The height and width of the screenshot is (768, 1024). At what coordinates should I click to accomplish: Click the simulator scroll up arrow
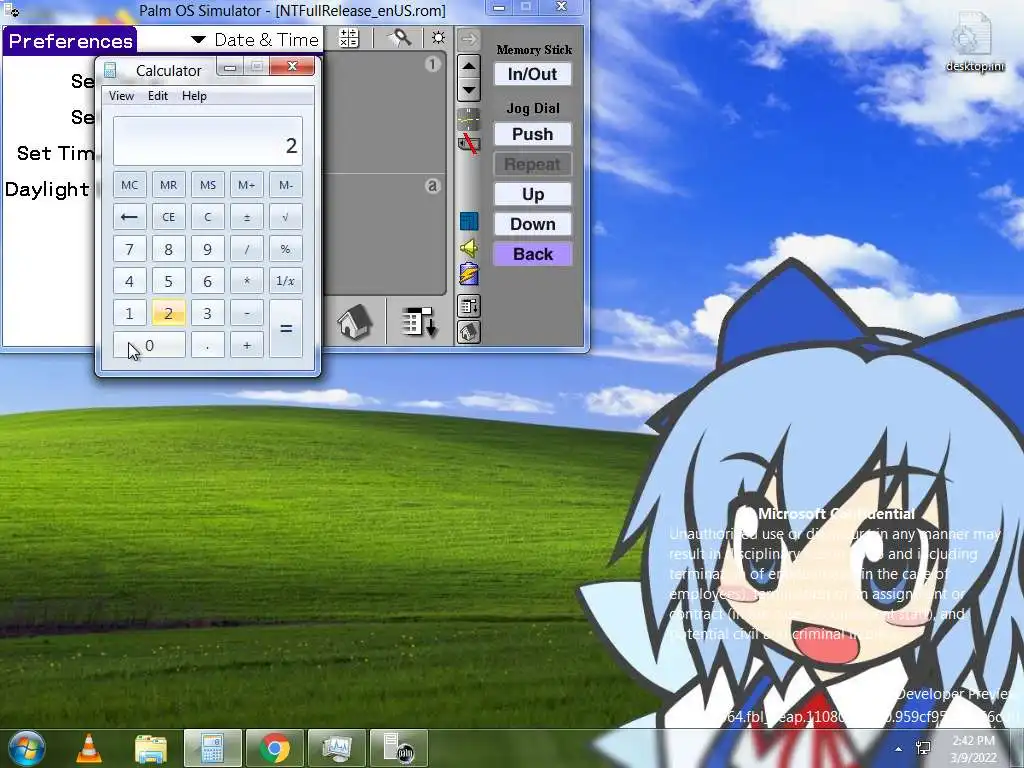(x=469, y=66)
